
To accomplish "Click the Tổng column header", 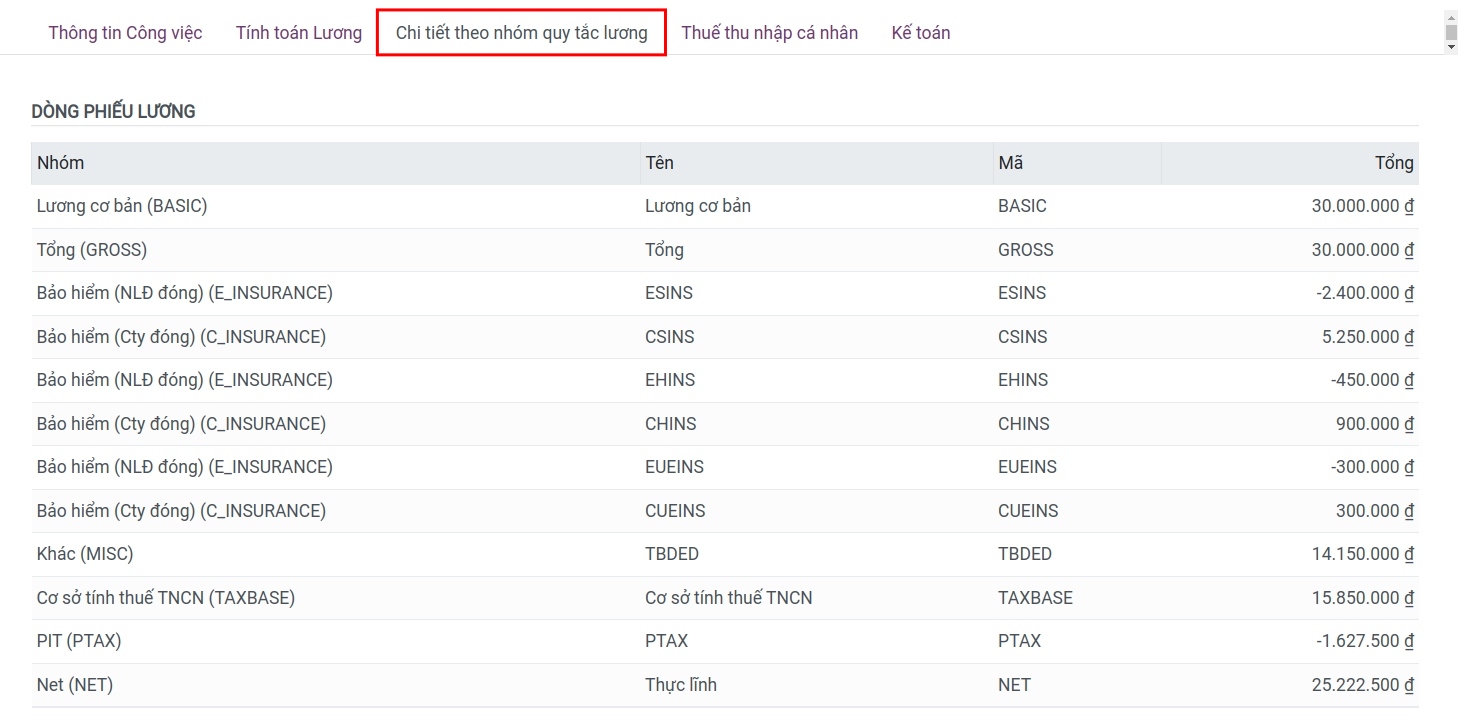I will click(x=1393, y=163).
